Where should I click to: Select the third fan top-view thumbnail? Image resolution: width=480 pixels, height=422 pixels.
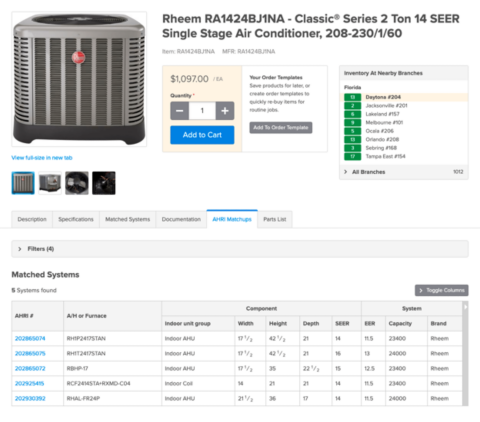coord(77,183)
